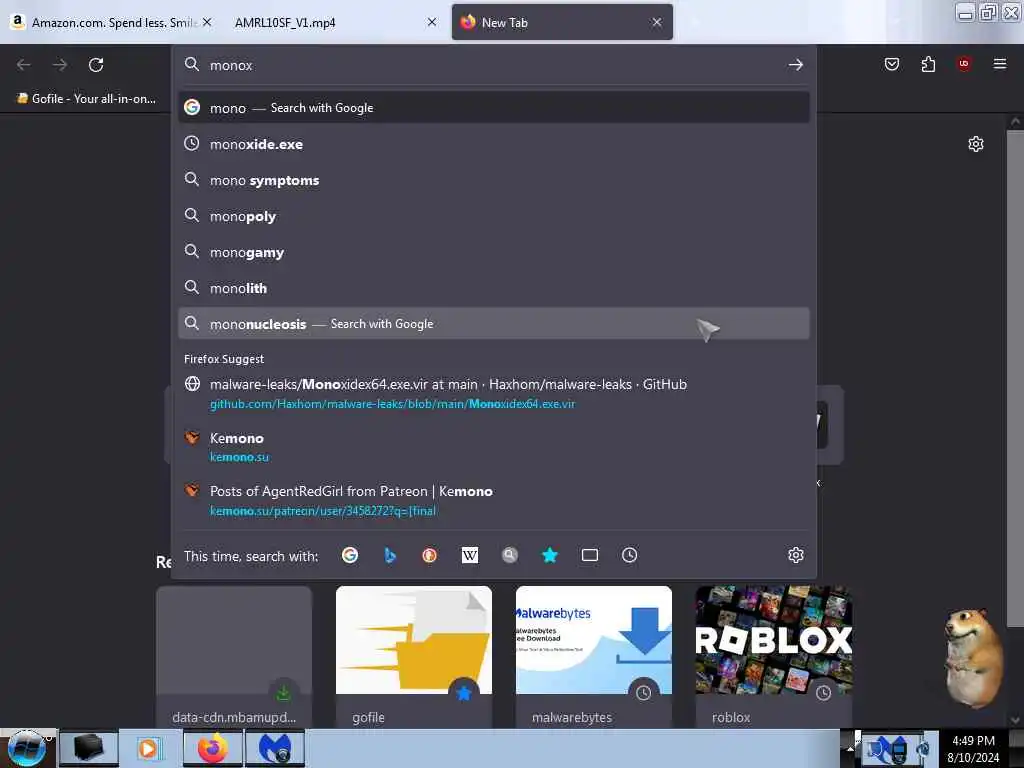Close the New Tab tab
The image size is (1024, 768).
tap(657, 22)
